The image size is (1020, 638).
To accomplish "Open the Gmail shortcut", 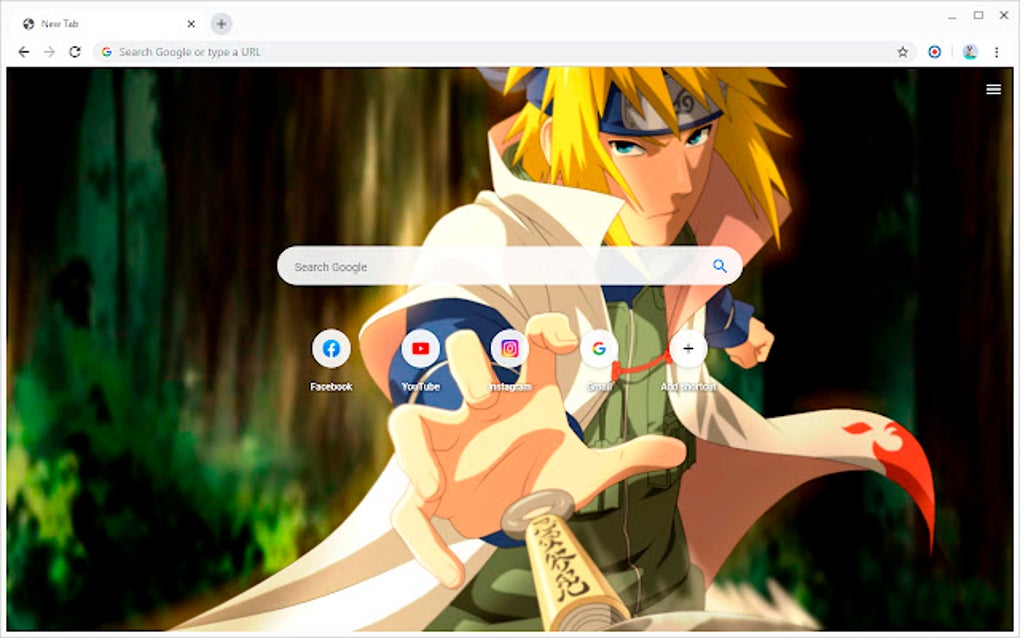I will [x=599, y=349].
